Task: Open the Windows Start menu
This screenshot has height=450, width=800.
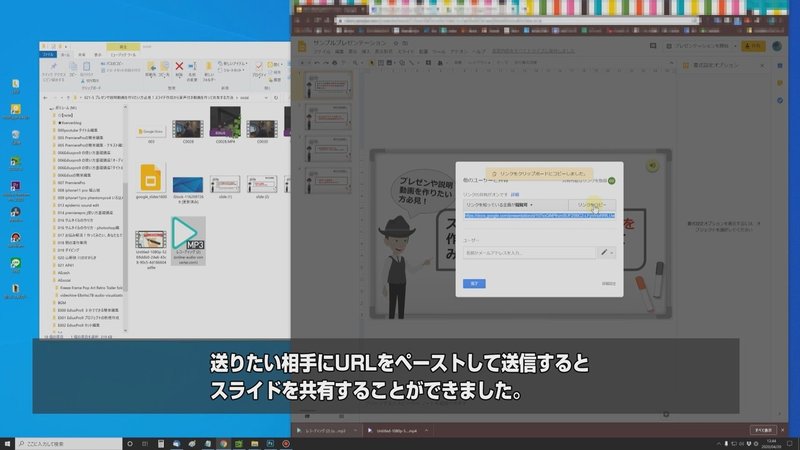Action: coord(7,444)
